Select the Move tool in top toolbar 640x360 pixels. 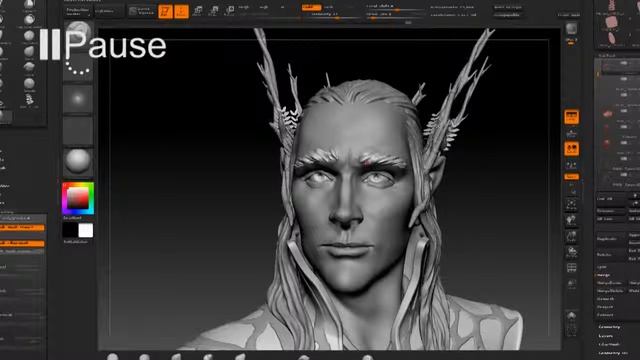click(x=198, y=11)
